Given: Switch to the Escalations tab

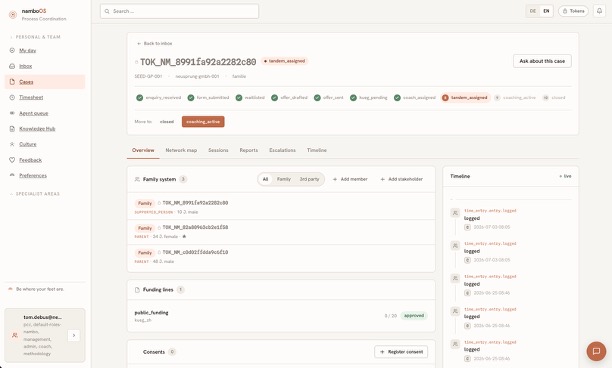Looking at the screenshot, I should pos(282,150).
